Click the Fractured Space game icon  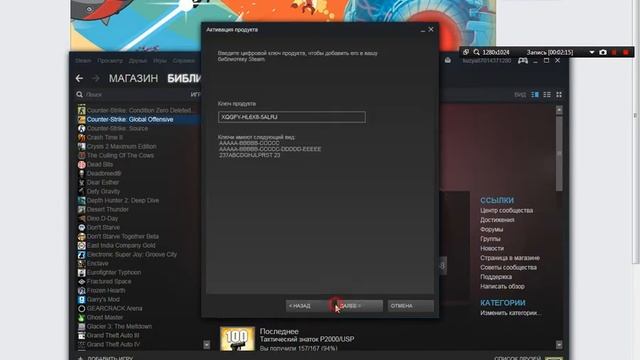coord(82,281)
